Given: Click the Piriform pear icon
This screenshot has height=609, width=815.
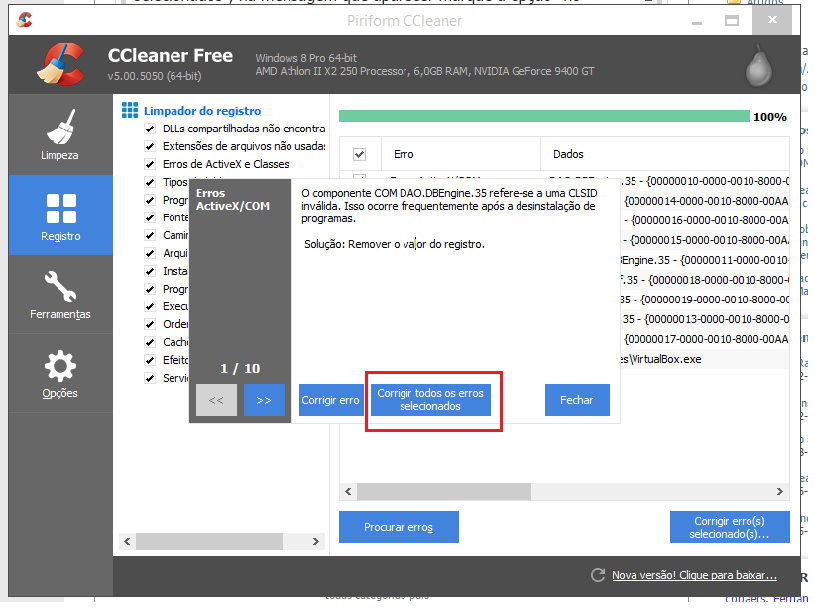Looking at the screenshot, I should coord(759,67).
